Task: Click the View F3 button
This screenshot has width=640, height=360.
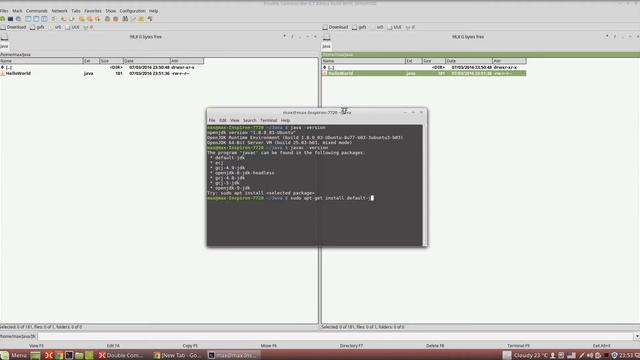Action: (36, 346)
